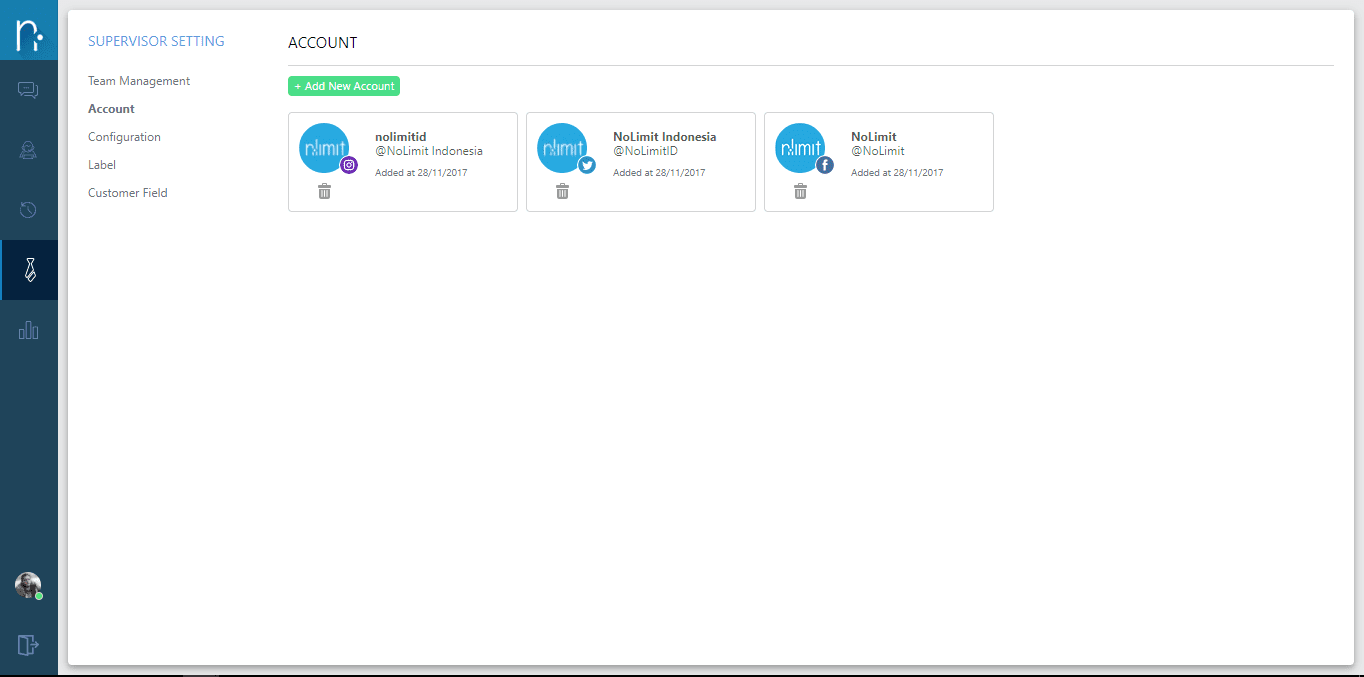Open the history clock sidebar icon
Image resolution: width=1364 pixels, height=677 pixels.
click(28, 210)
